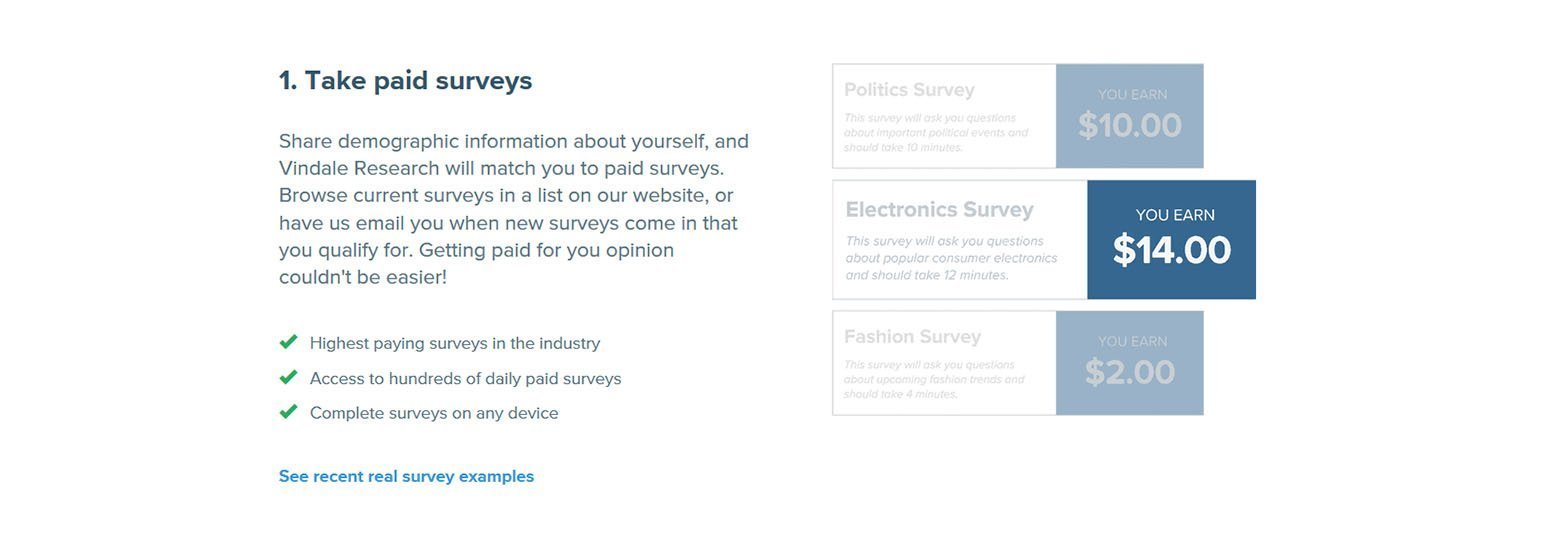The image size is (1554, 540).
Task: Select the Fashion Survey card title
Action: coord(912,337)
